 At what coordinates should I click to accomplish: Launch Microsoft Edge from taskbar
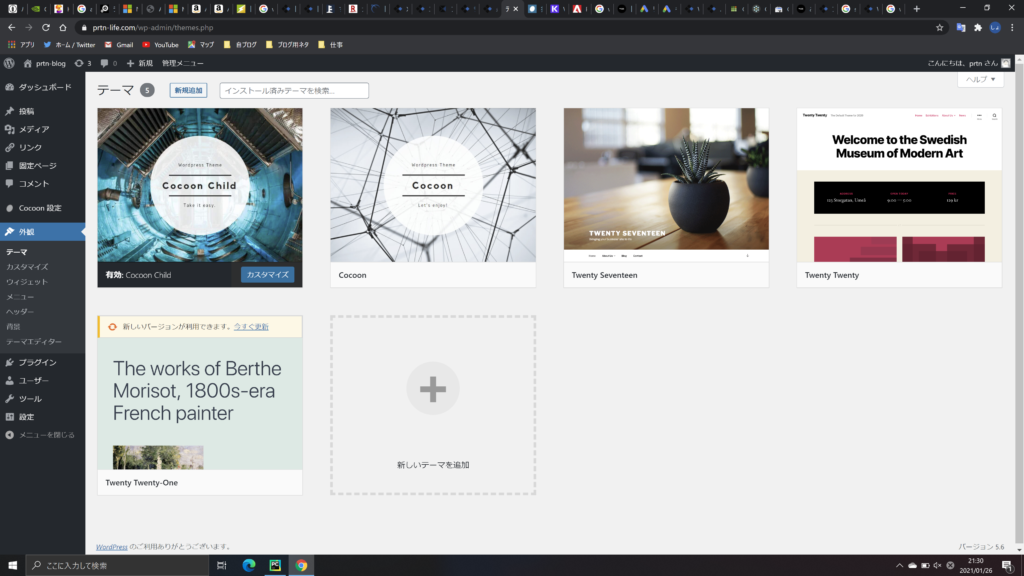(x=249, y=566)
